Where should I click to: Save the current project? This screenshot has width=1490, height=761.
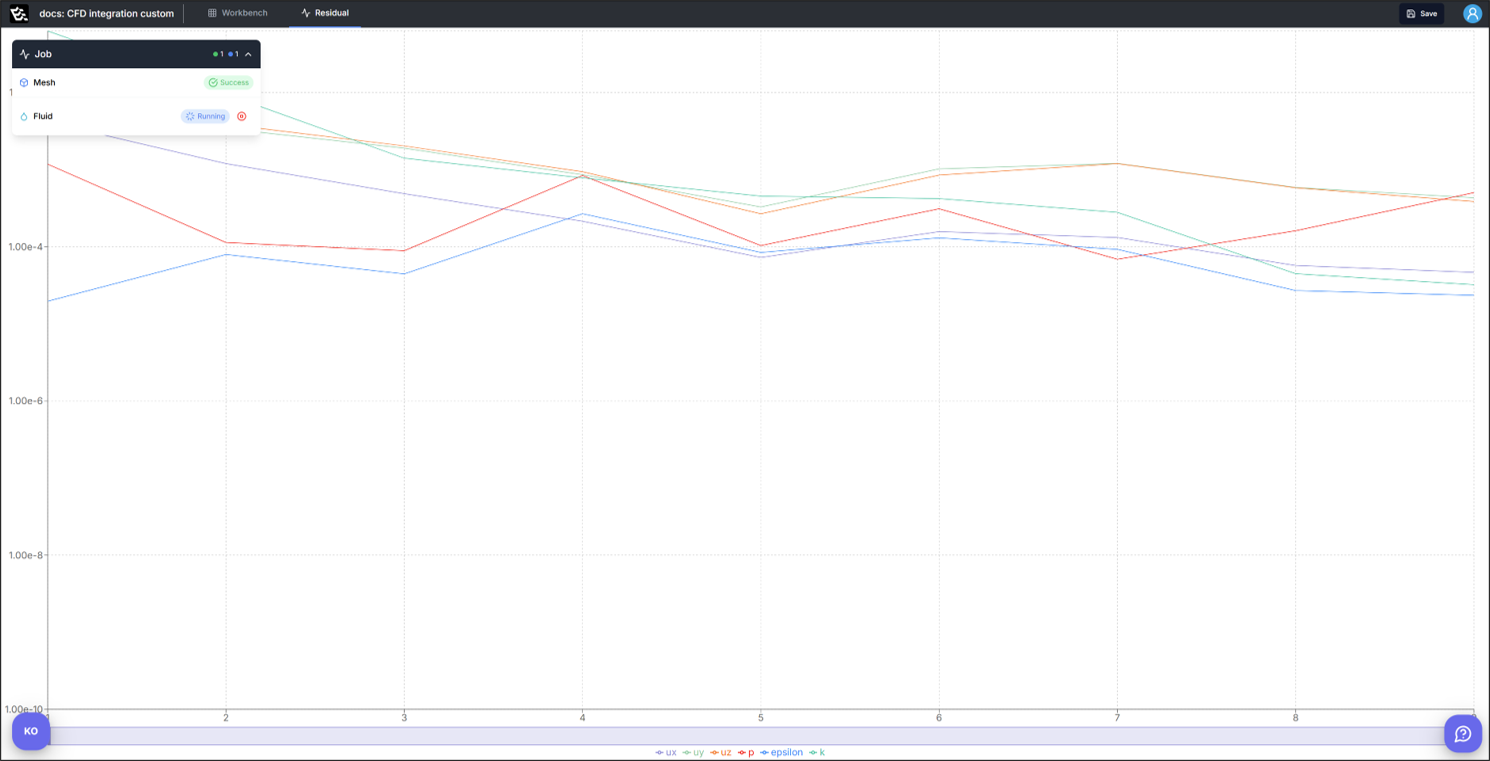(1421, 13)
